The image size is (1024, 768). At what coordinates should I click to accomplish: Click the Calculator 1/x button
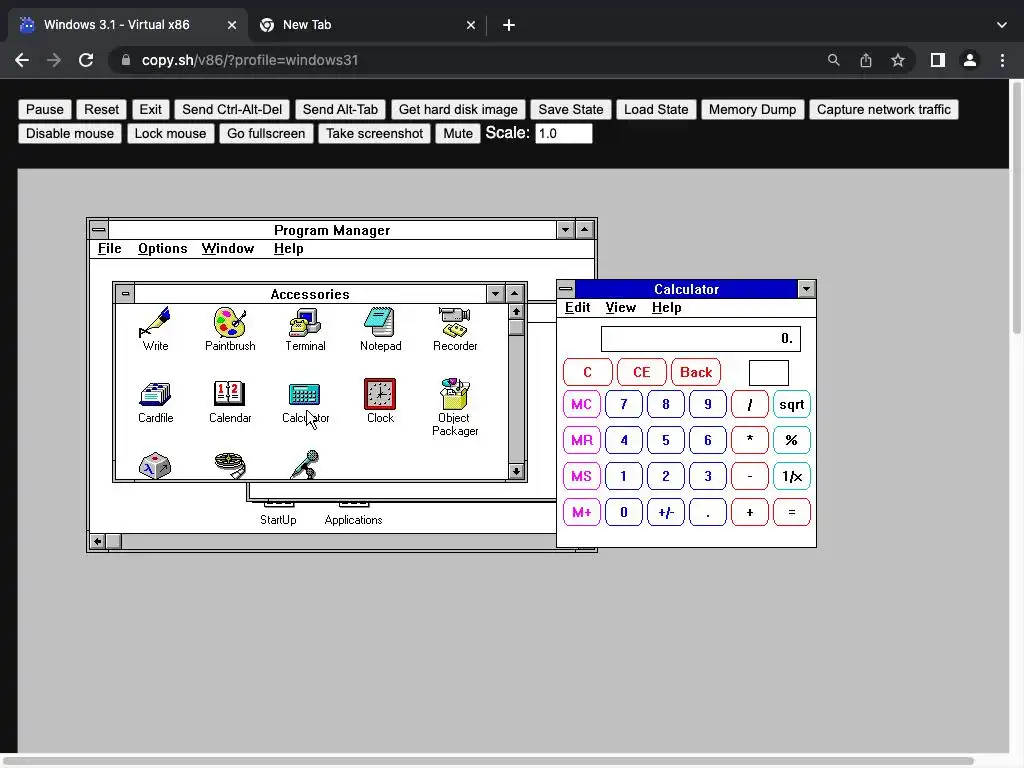pyautogui.click(x=792, y=476)
